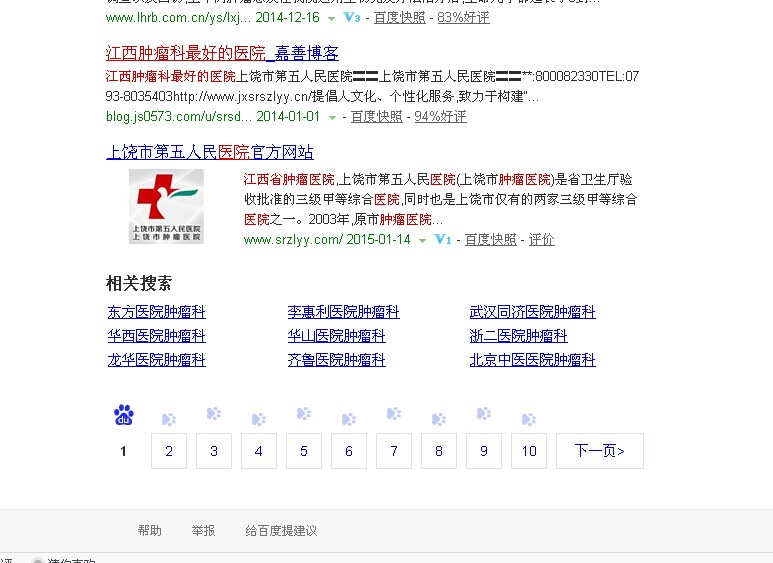Click the paw print icon above page 4

click(x=259, y=419)
